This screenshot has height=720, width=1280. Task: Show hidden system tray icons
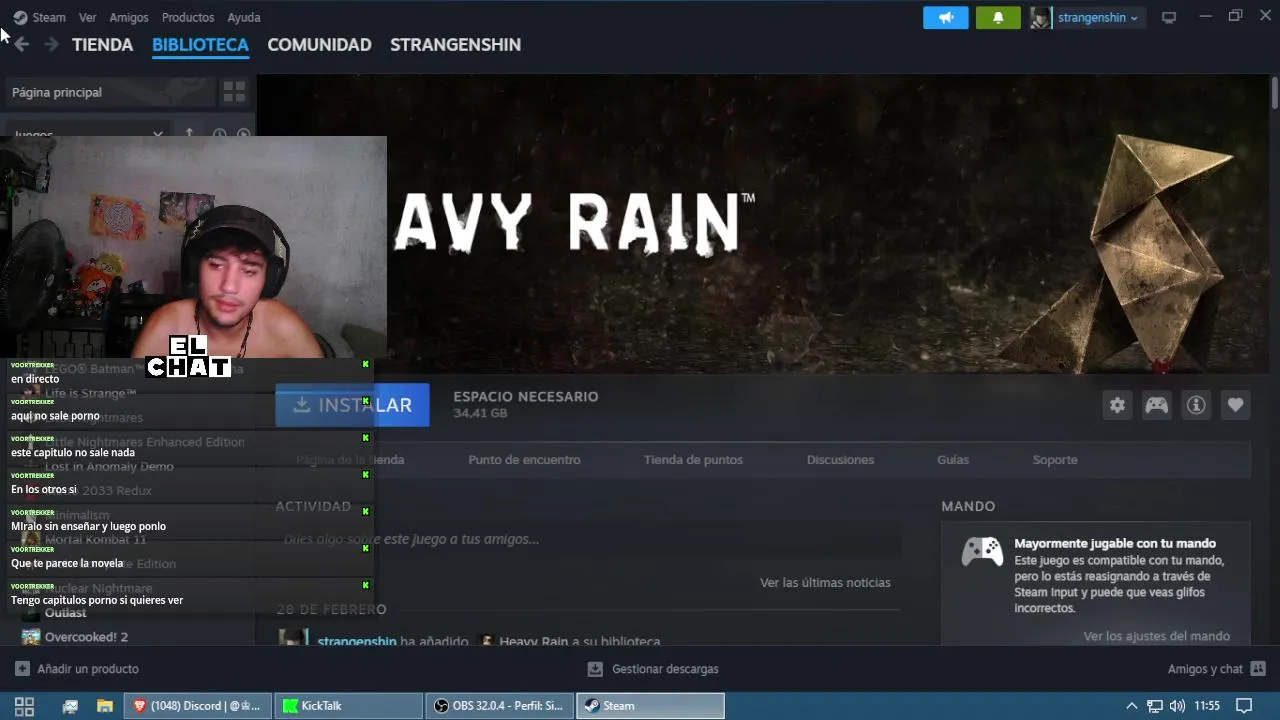tap(1131, 706)
